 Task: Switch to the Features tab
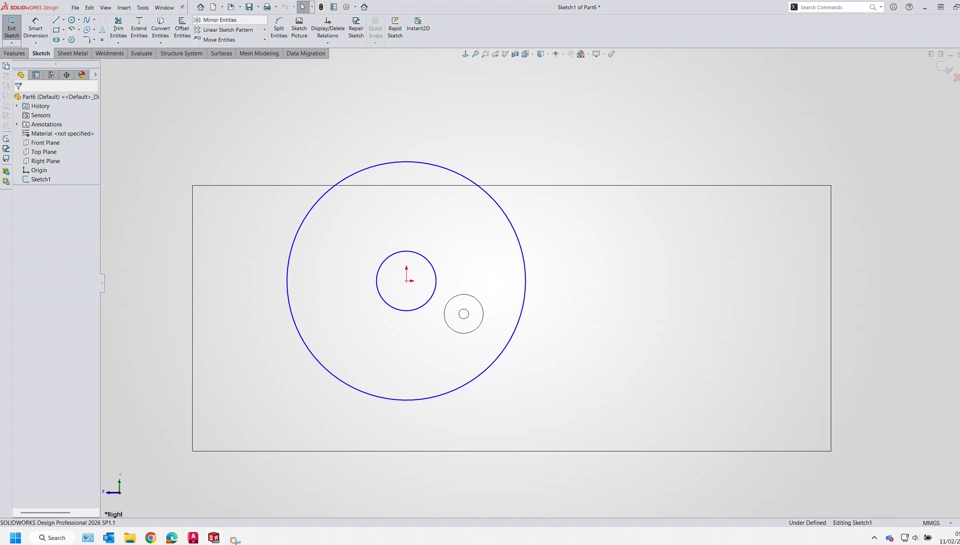pos(14,53)
